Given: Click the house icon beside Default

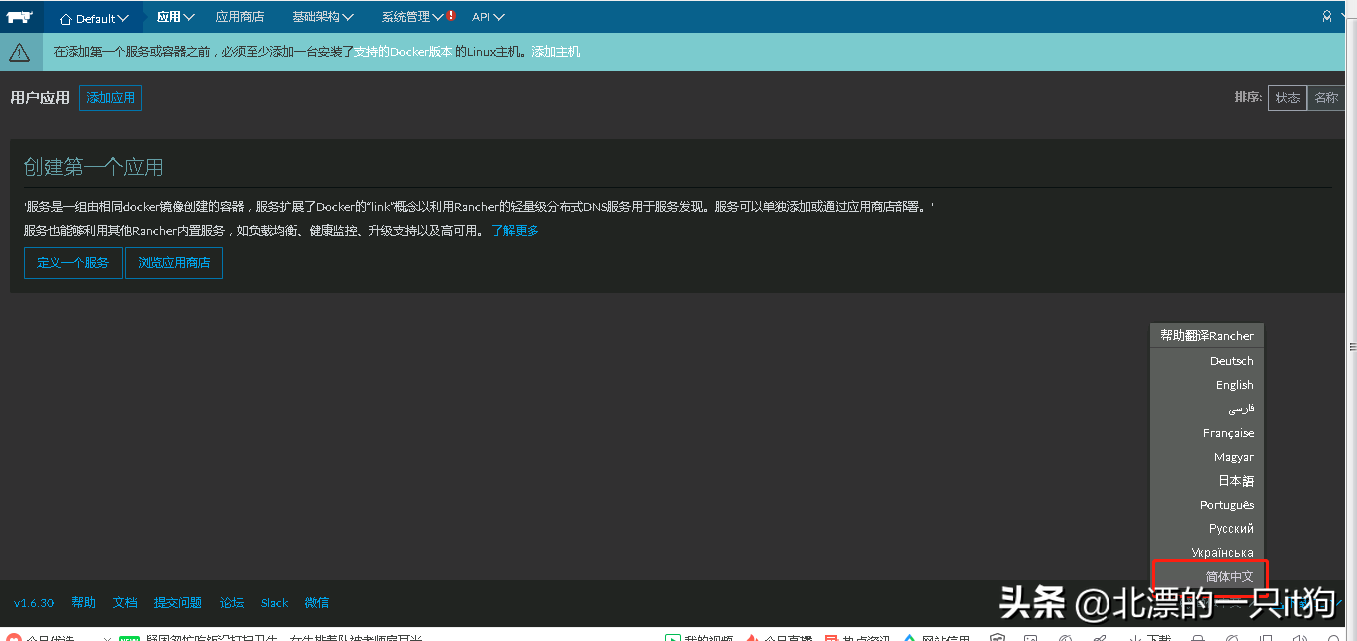Looking at the screenshot, I should click(x=66, y=18).
